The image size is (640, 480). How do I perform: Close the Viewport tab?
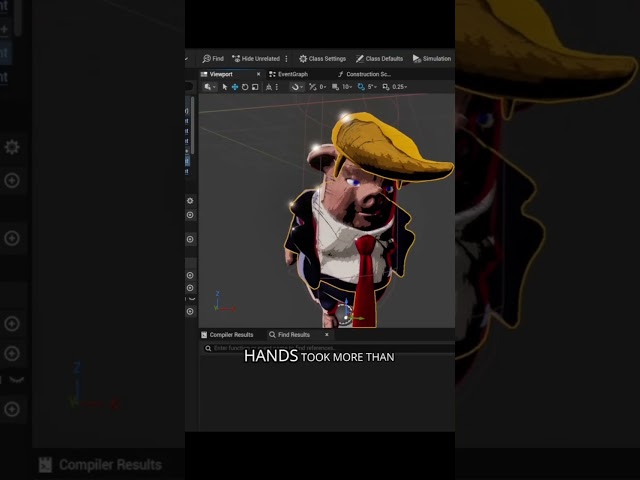[x=258, y=74]
